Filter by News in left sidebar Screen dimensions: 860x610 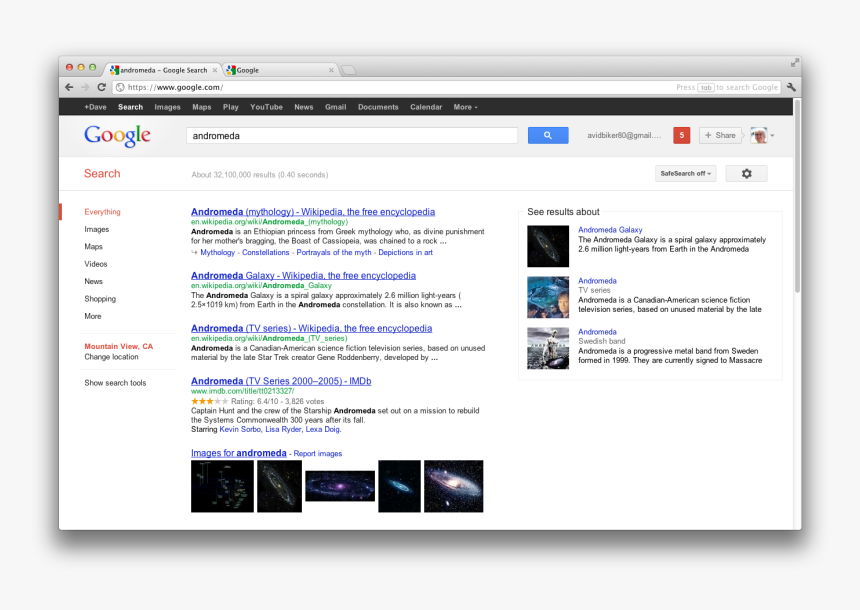(x=93, y=281)
